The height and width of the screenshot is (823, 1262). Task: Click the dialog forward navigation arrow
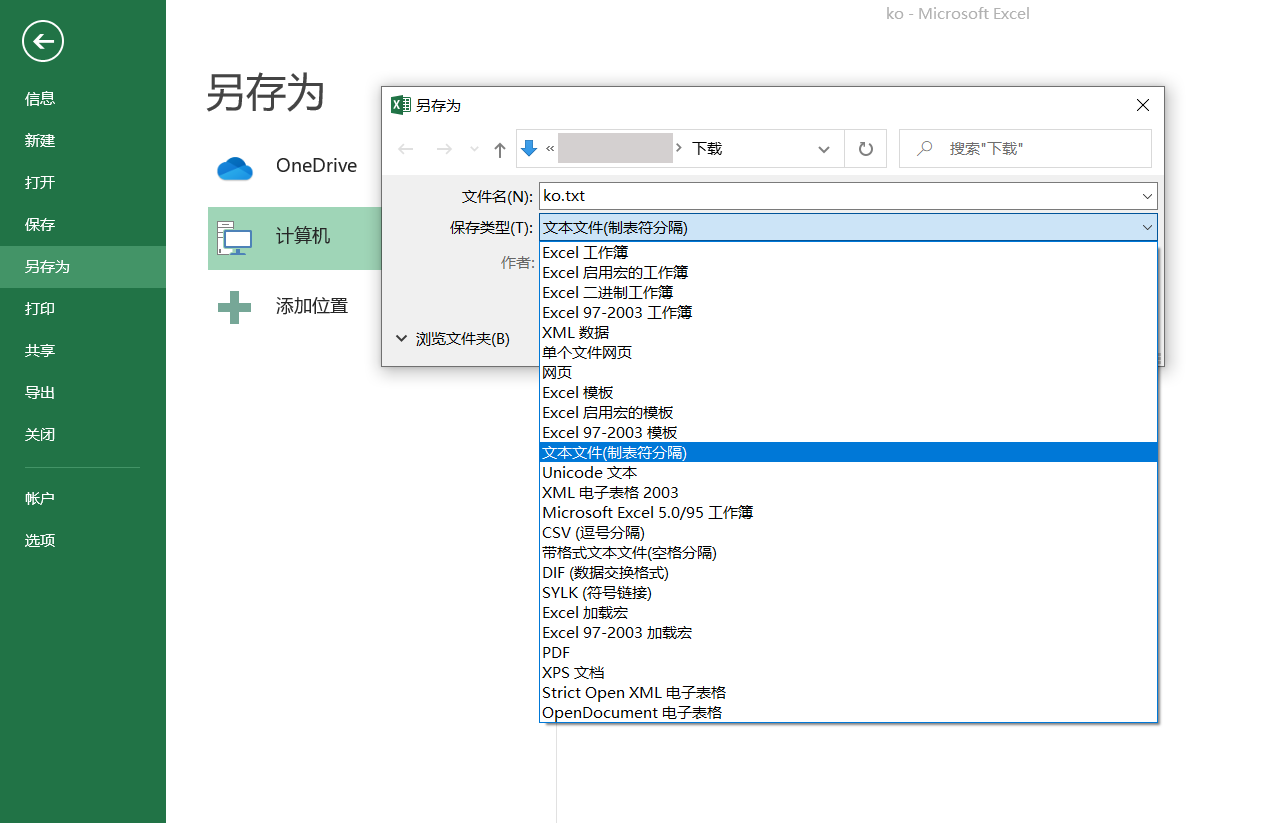444,149
